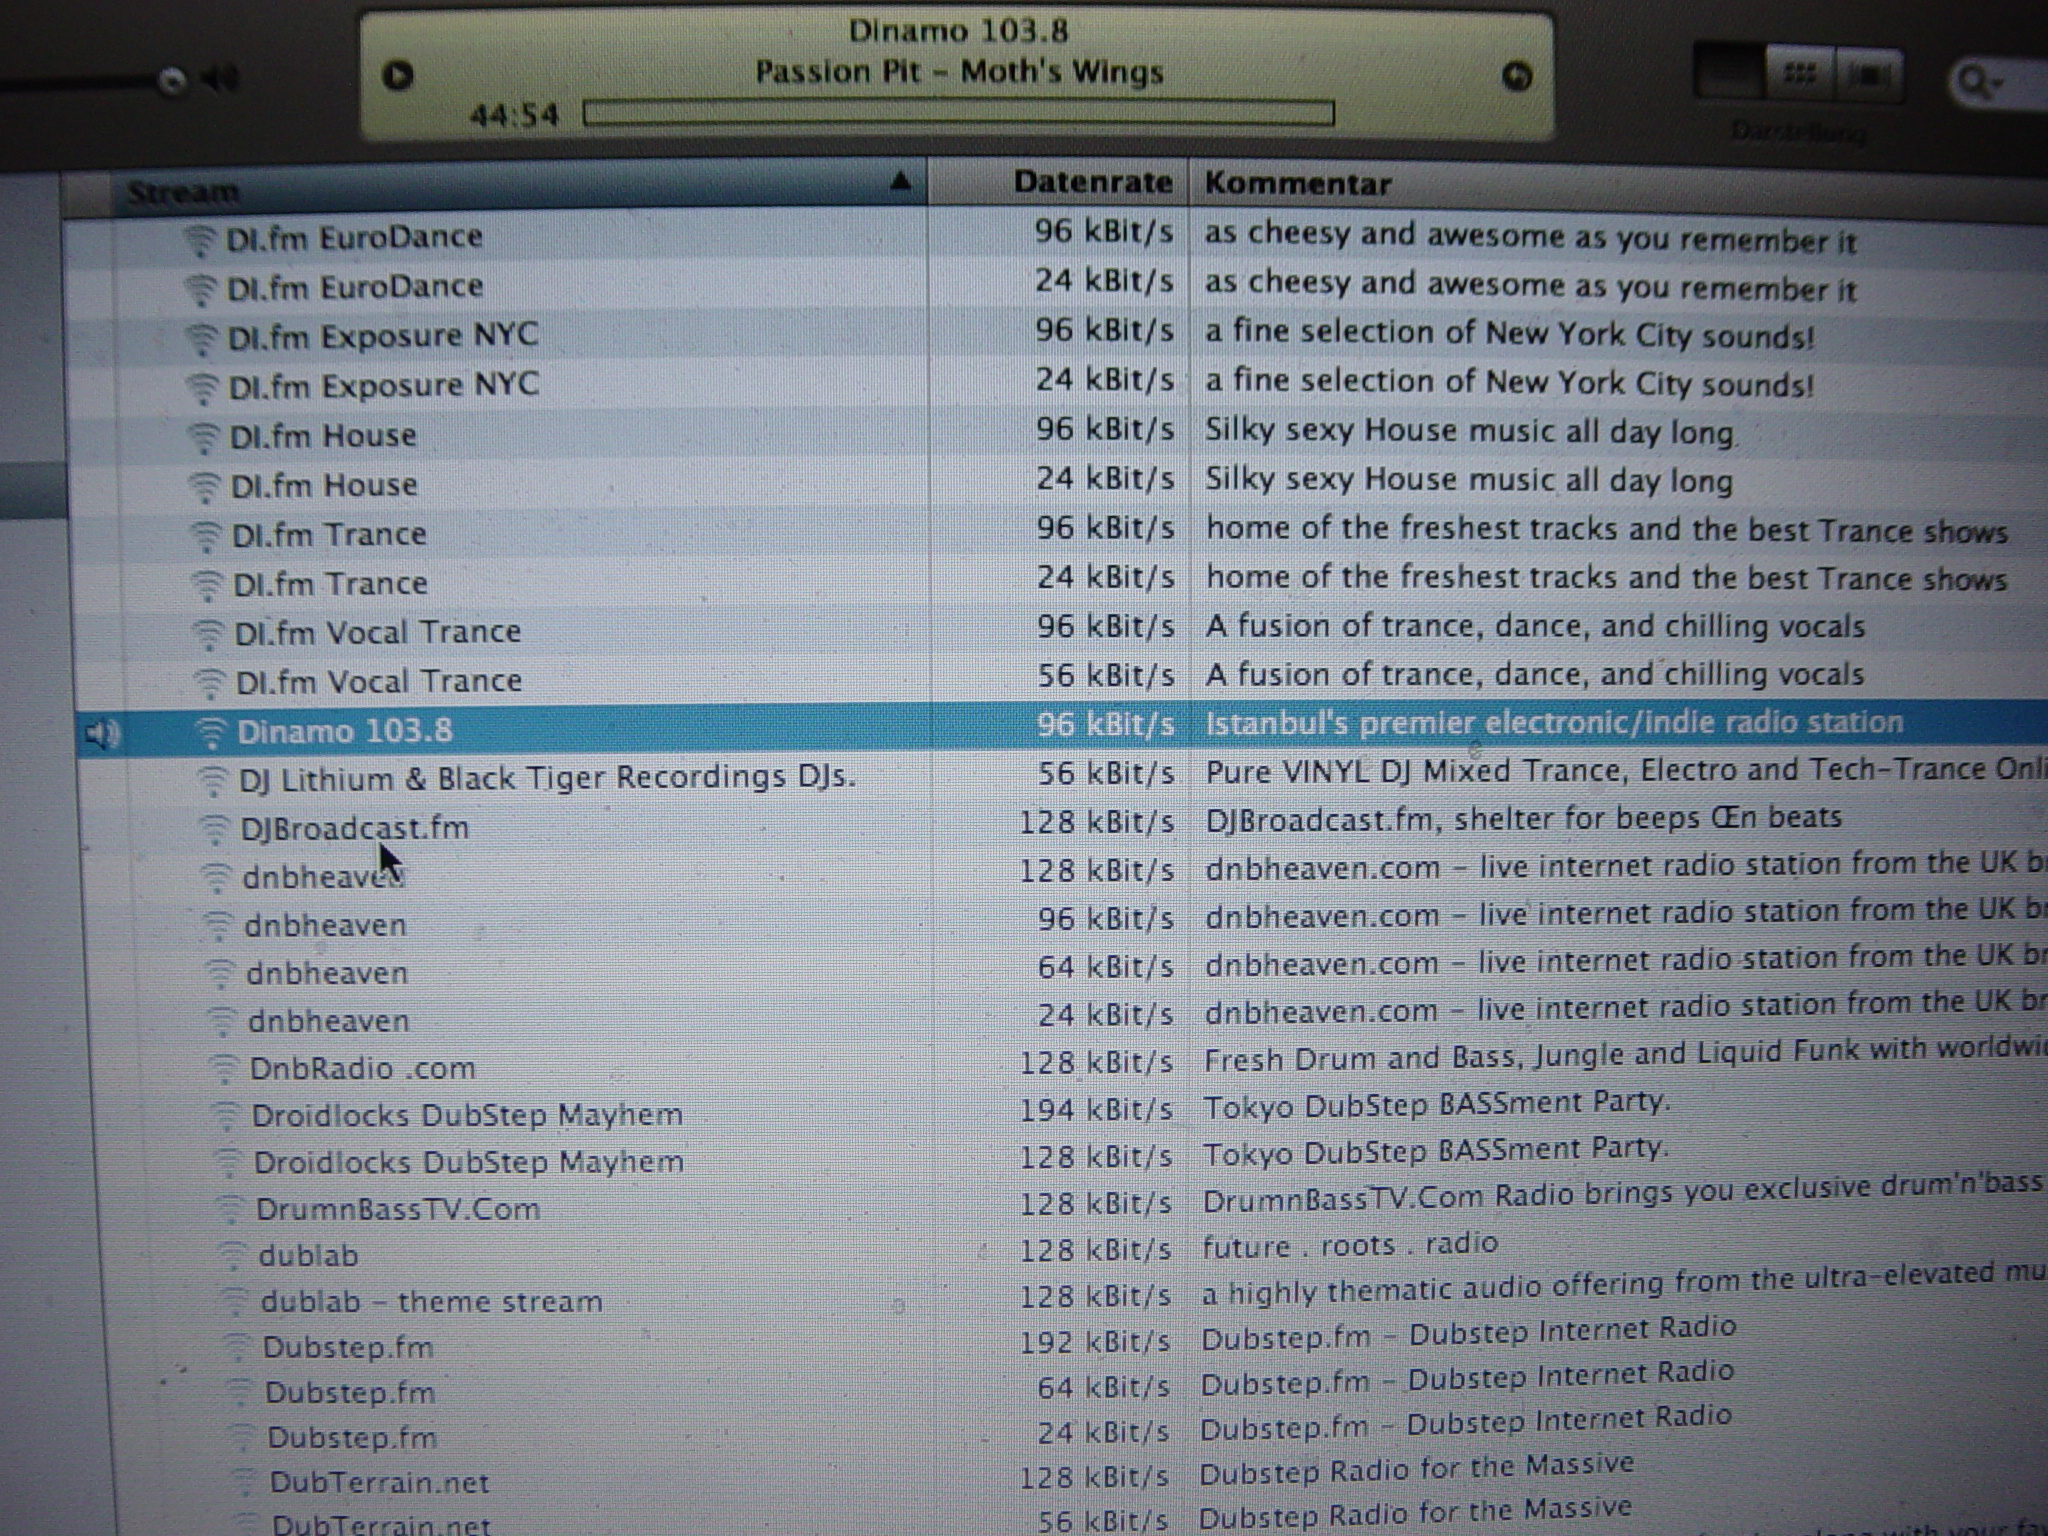Image resolution: width=2048 pixels, height=1536 pixels.
Task: Switch to grid view
Action: 1799,74
